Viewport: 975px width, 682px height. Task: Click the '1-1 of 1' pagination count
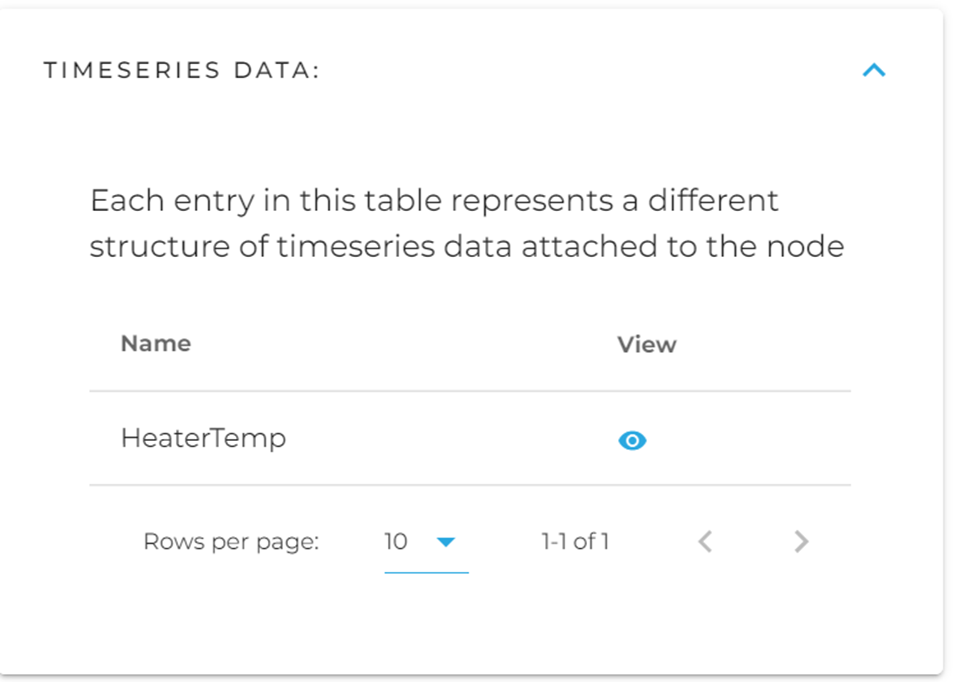pyautogui.click(x=575, y=542)
